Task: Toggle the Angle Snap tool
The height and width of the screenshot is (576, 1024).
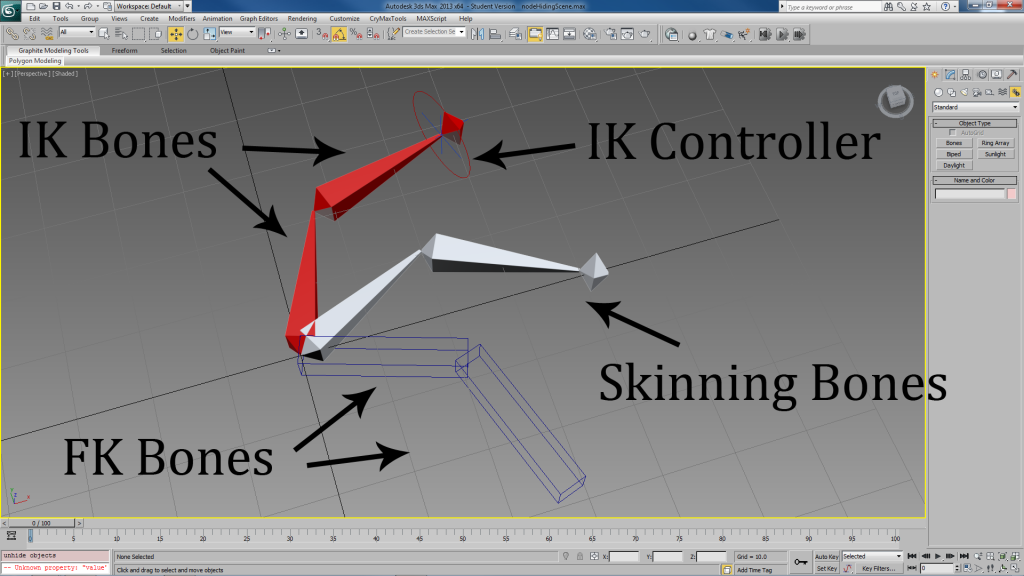Action: tap(339, 33)
